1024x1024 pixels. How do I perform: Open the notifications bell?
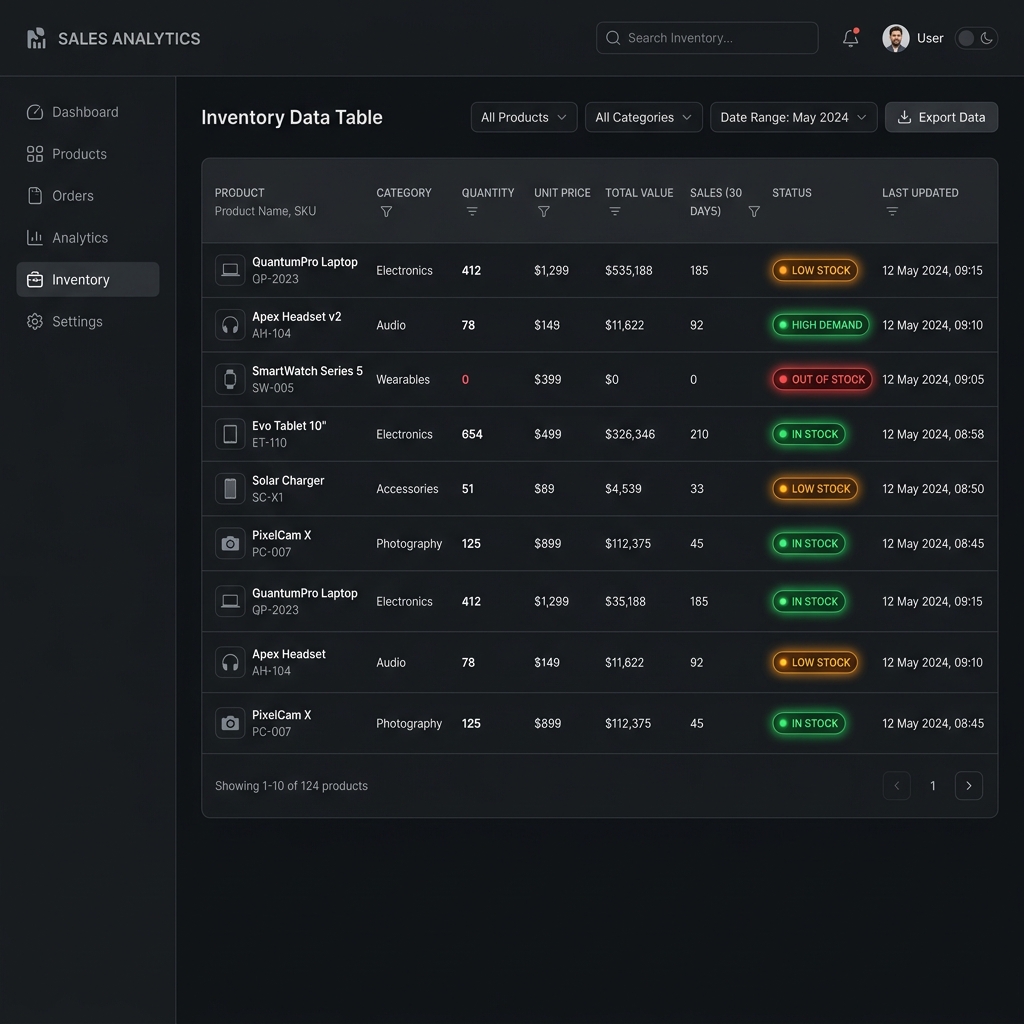point(850,38)
